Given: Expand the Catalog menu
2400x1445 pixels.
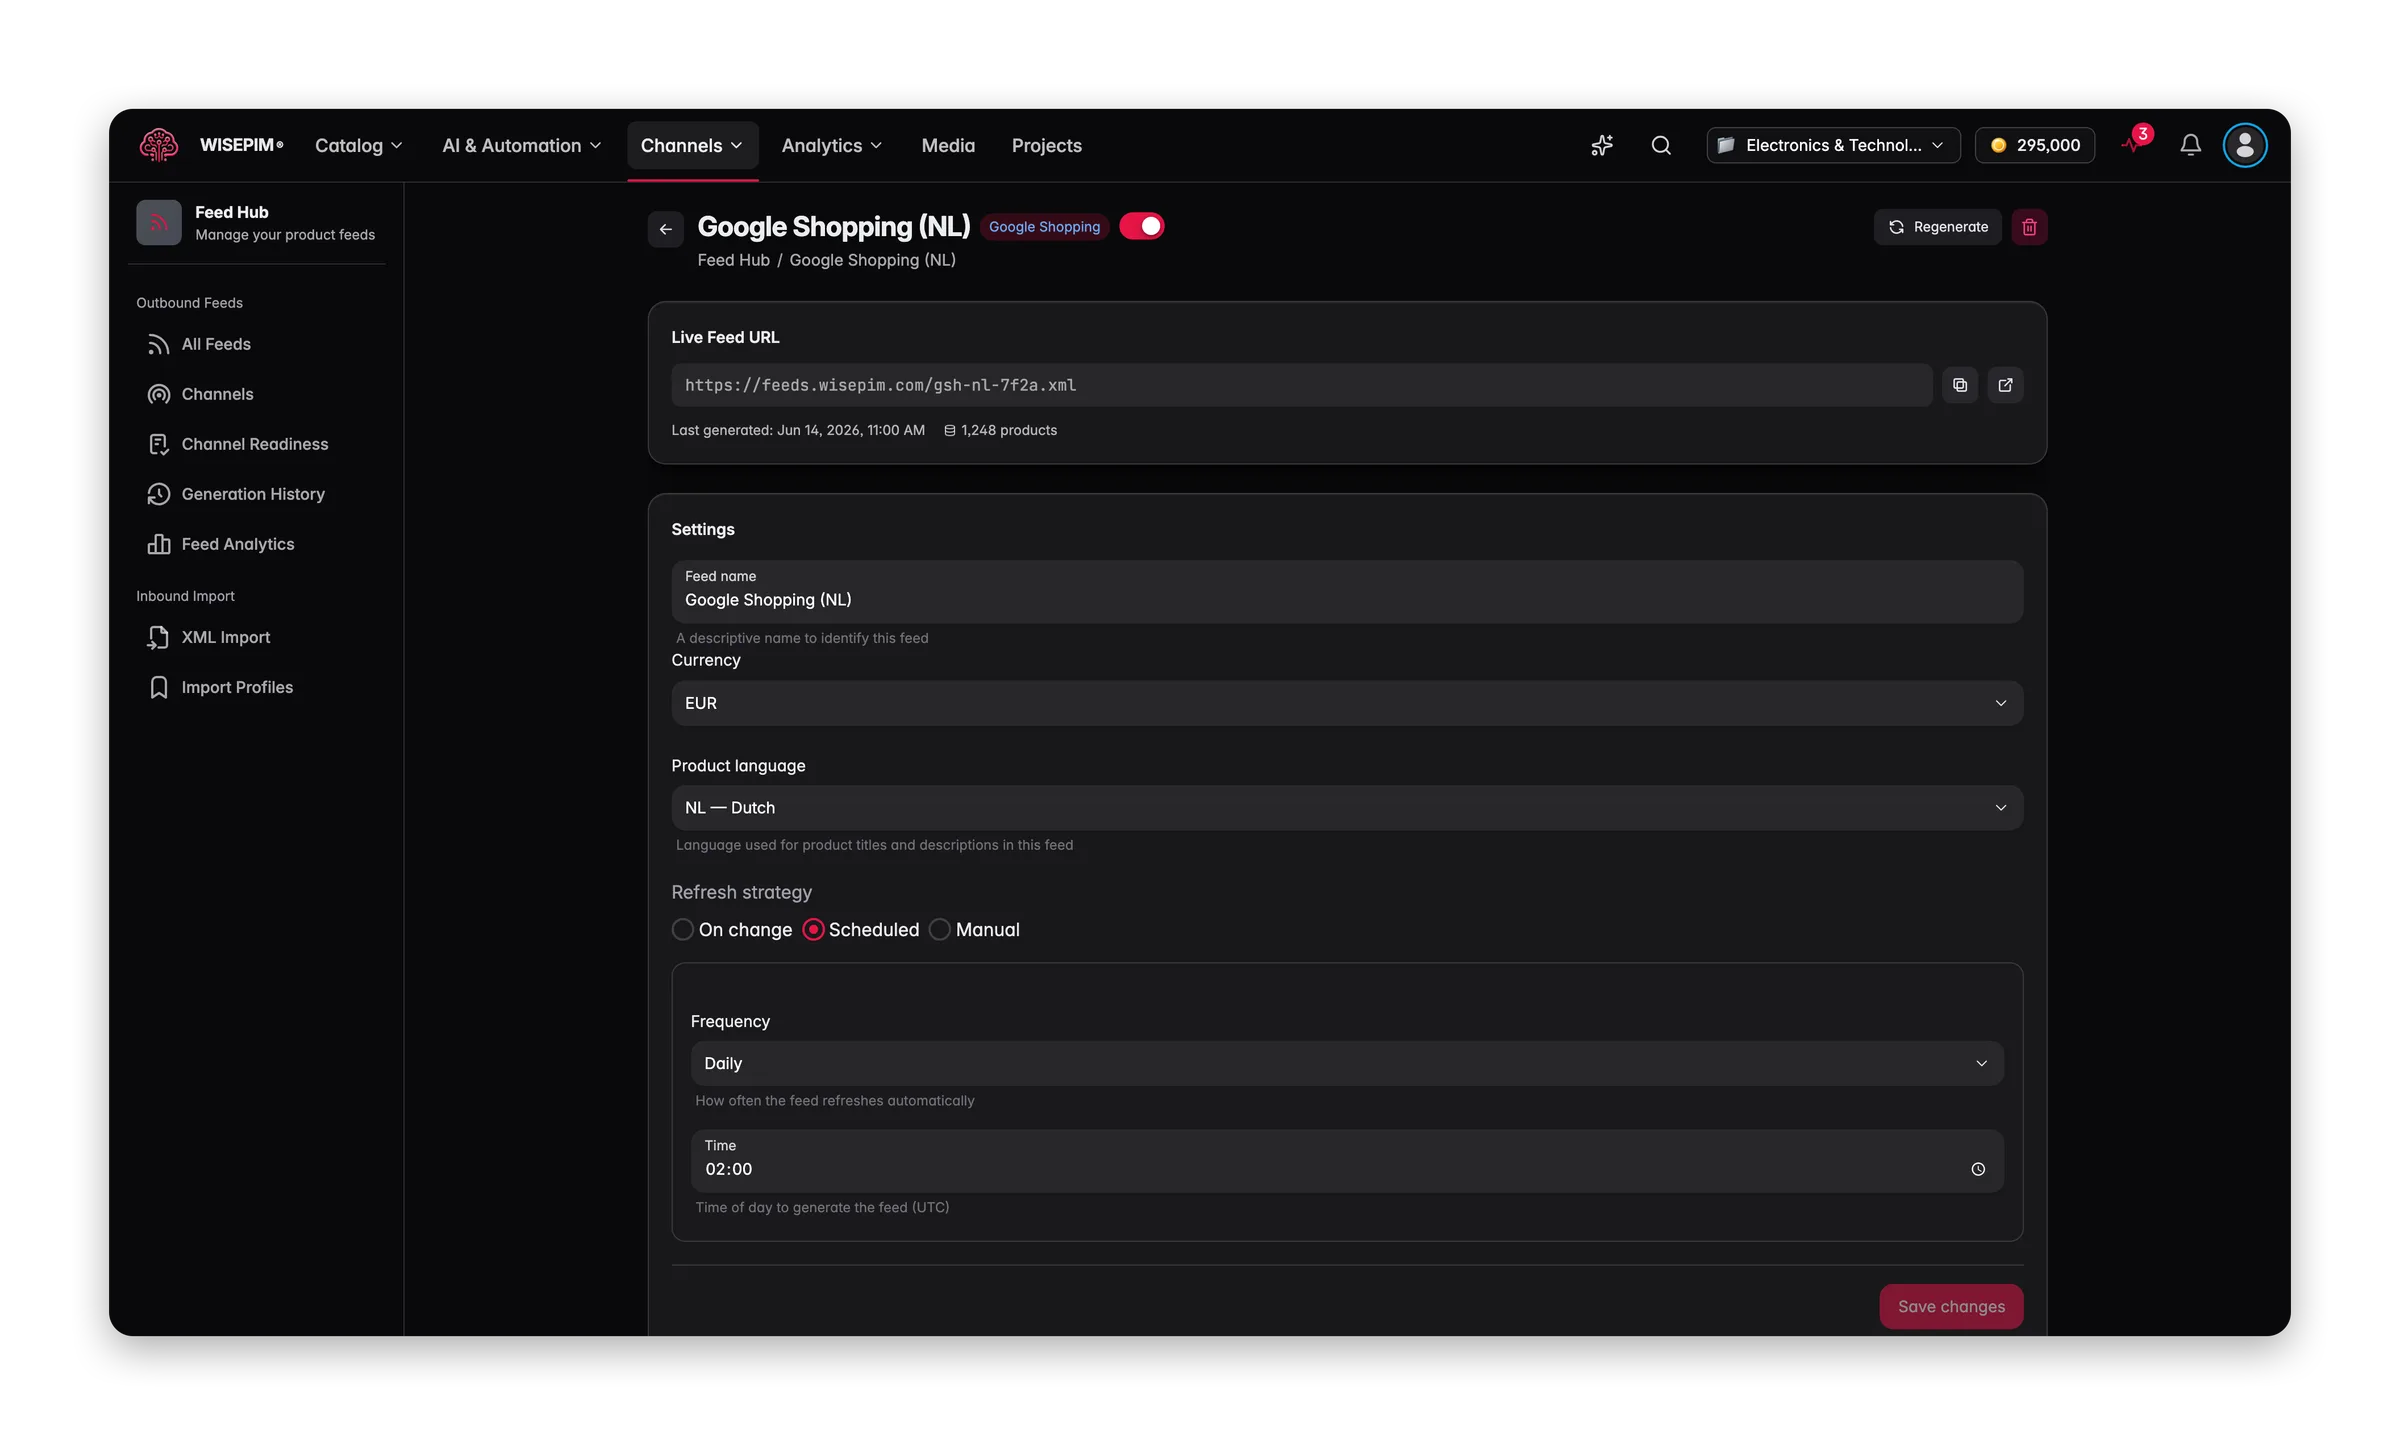Looking at the screenshot, I should tap(359, 145).
